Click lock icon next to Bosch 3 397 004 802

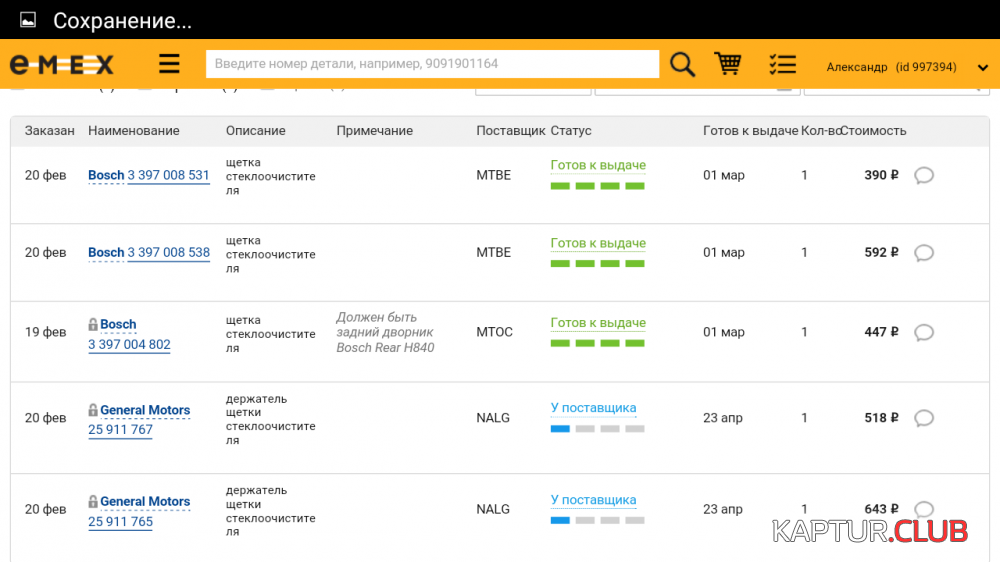(93, 325)
